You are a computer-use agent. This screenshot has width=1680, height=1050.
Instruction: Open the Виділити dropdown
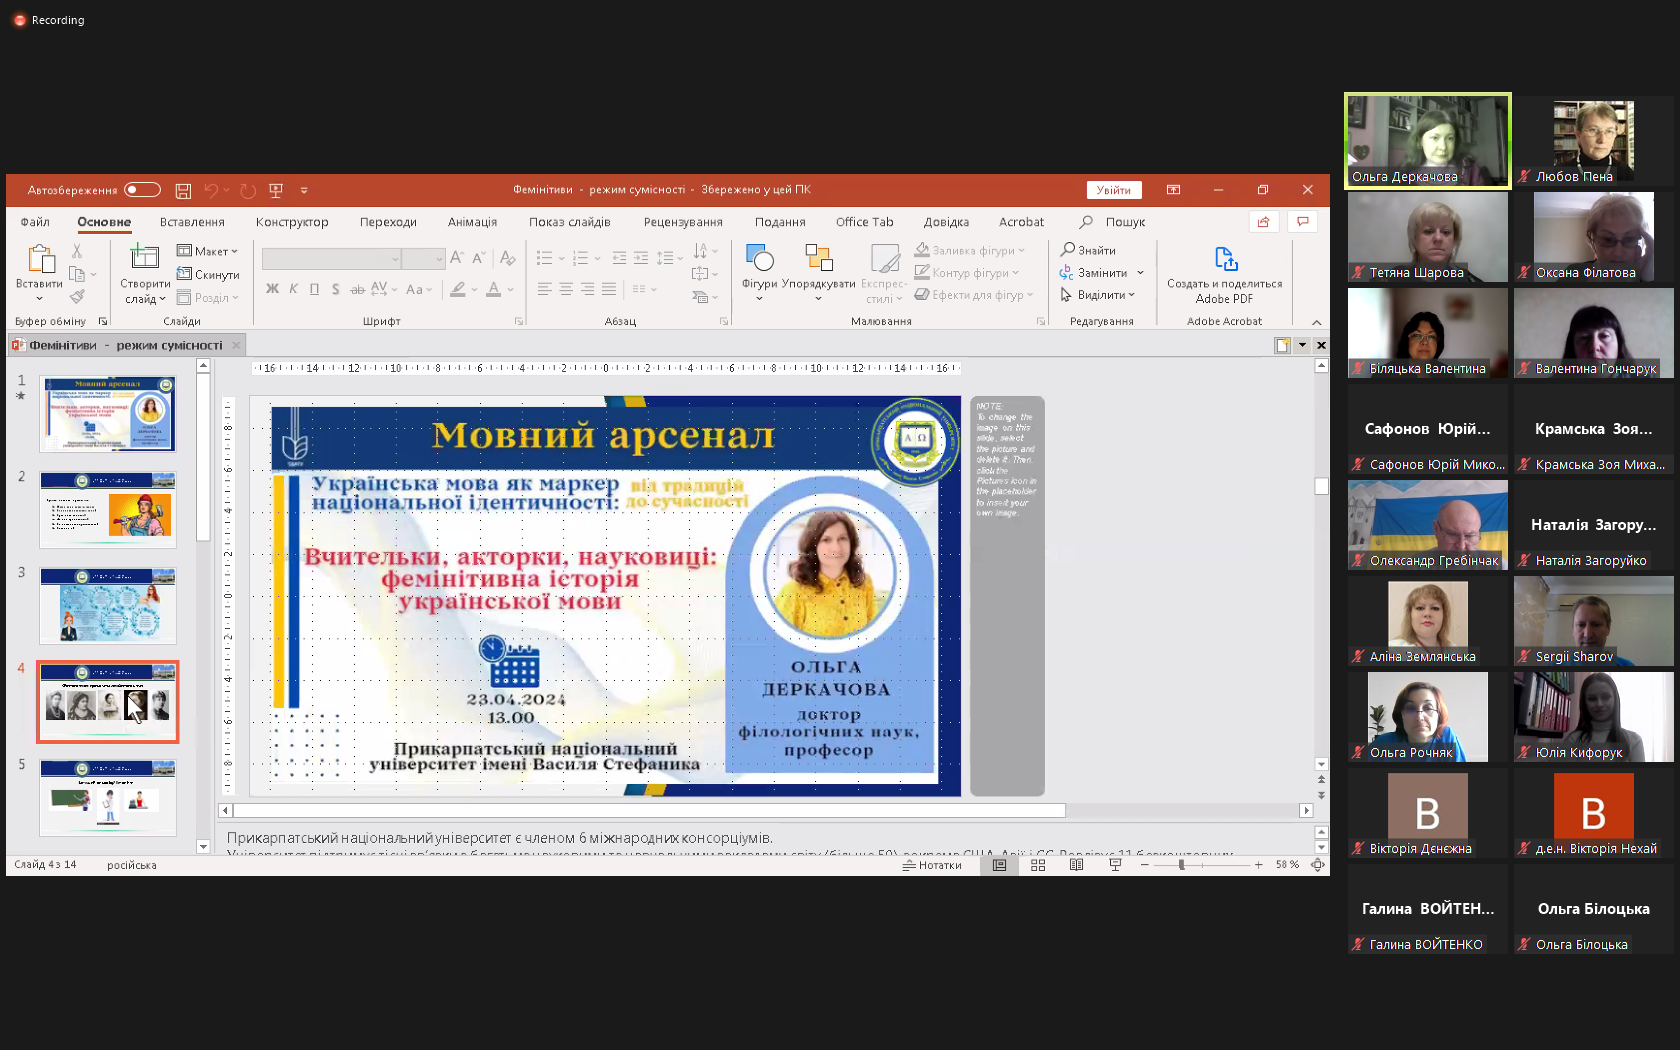click(x=1098, y=295)
